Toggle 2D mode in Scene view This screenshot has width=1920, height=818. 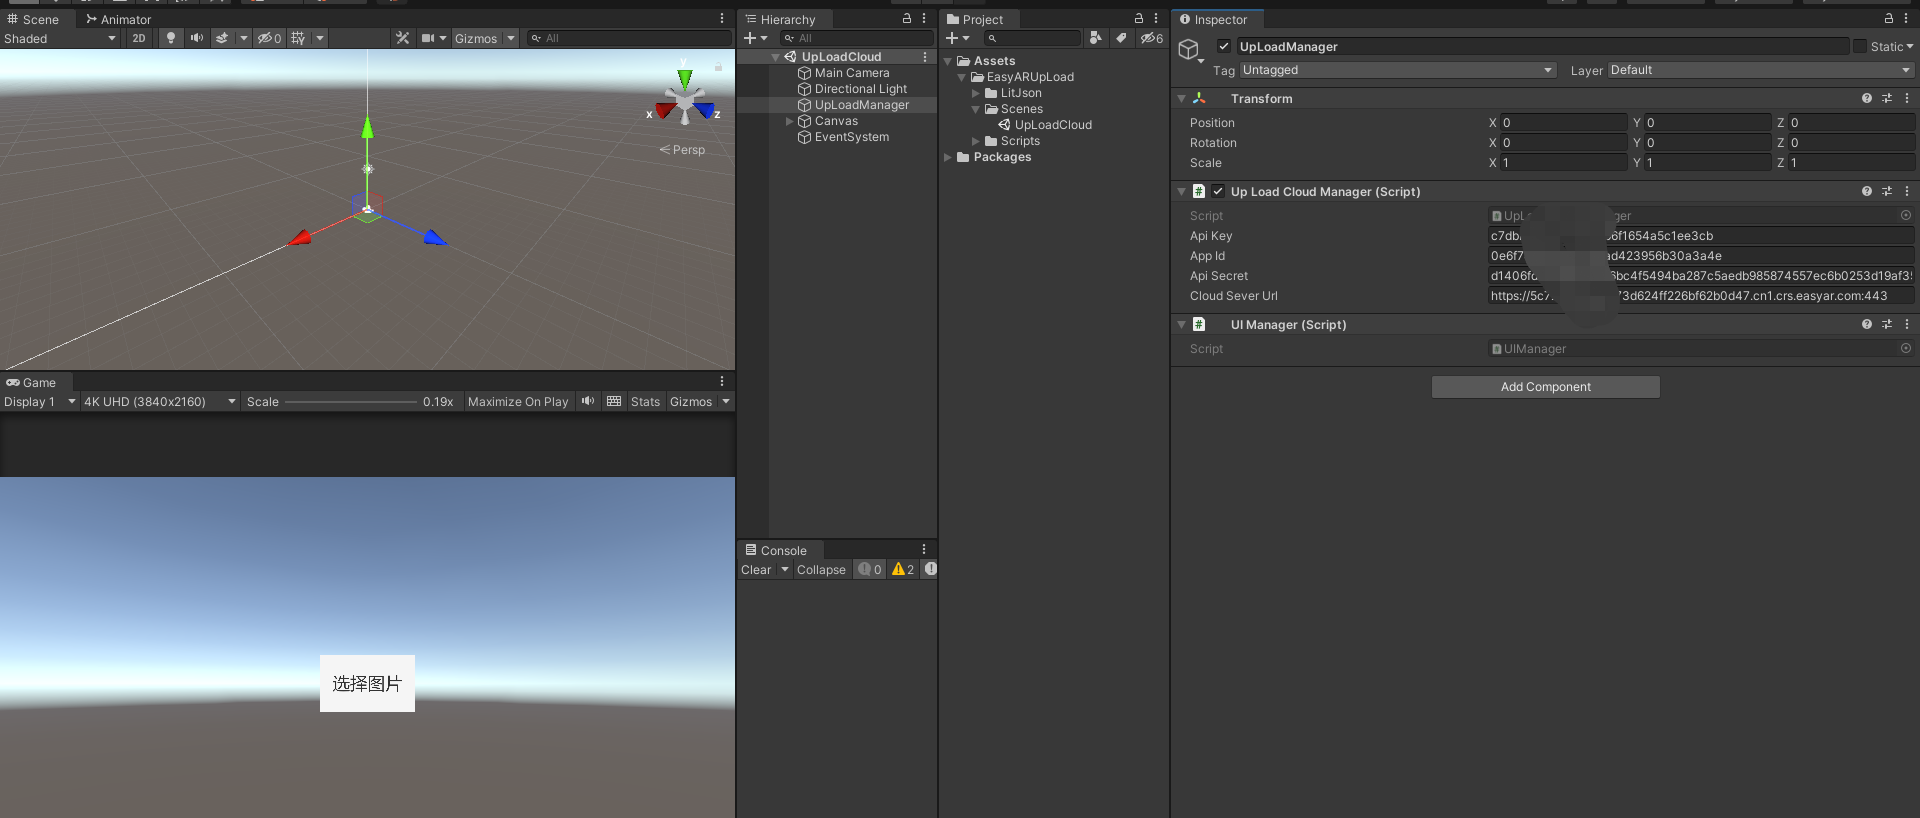coord(139,38)
